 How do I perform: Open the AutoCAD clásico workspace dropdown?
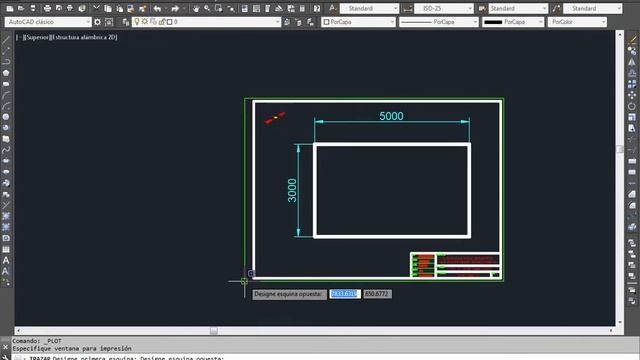[x=48, y=22]
